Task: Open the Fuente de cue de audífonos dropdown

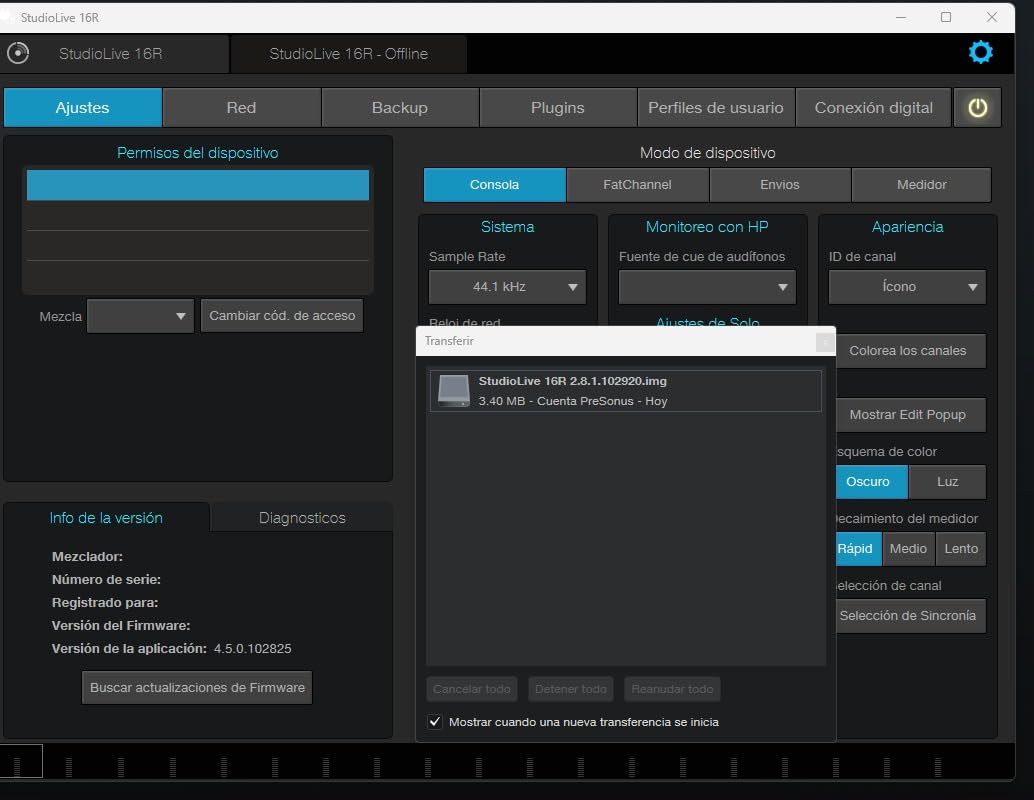Action: 707,287
